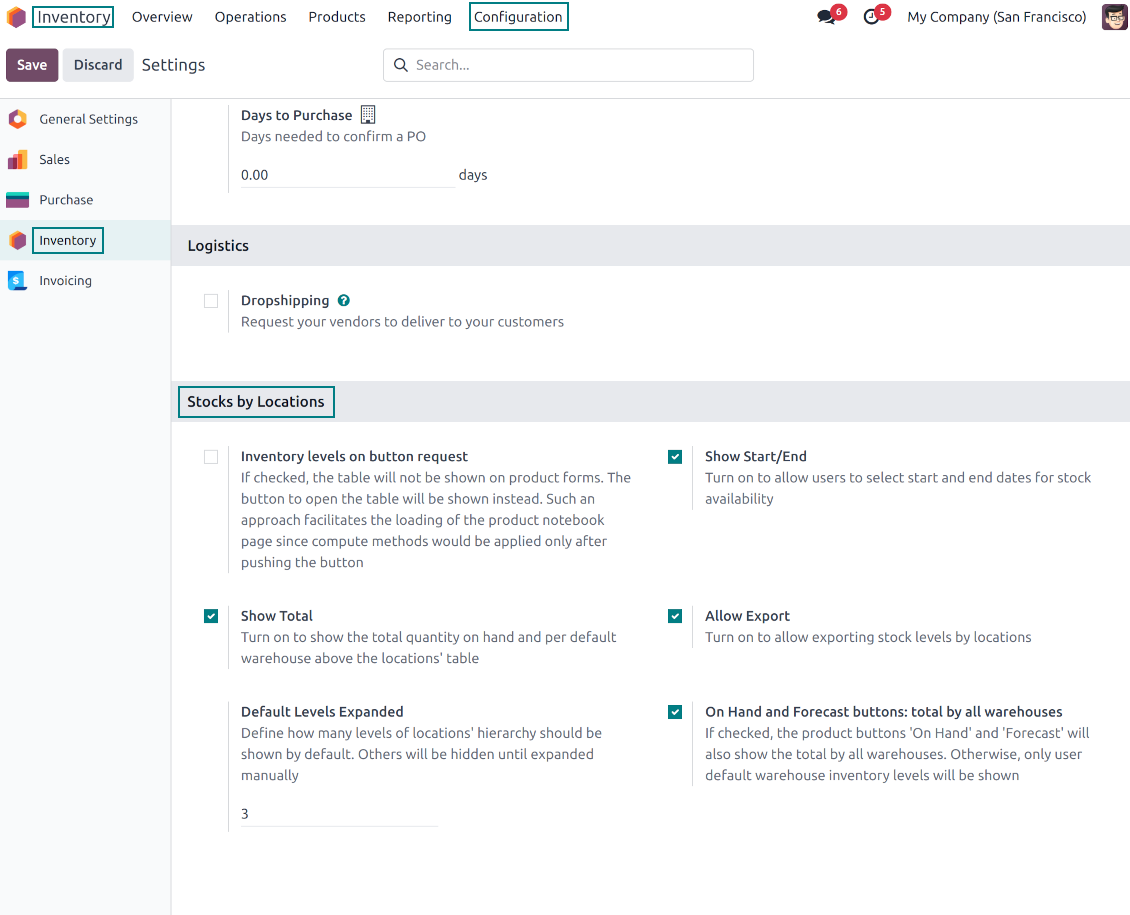1130x915 pixels.
Task: Open the Operations menu
Action: (250, 17)
